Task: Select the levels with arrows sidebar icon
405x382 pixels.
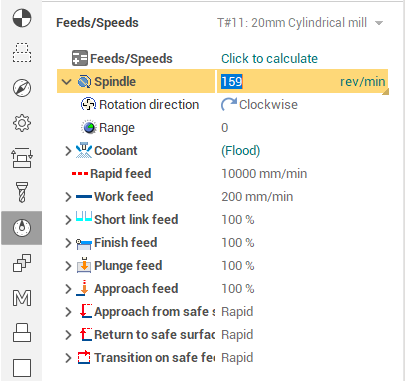Action: 22,158
